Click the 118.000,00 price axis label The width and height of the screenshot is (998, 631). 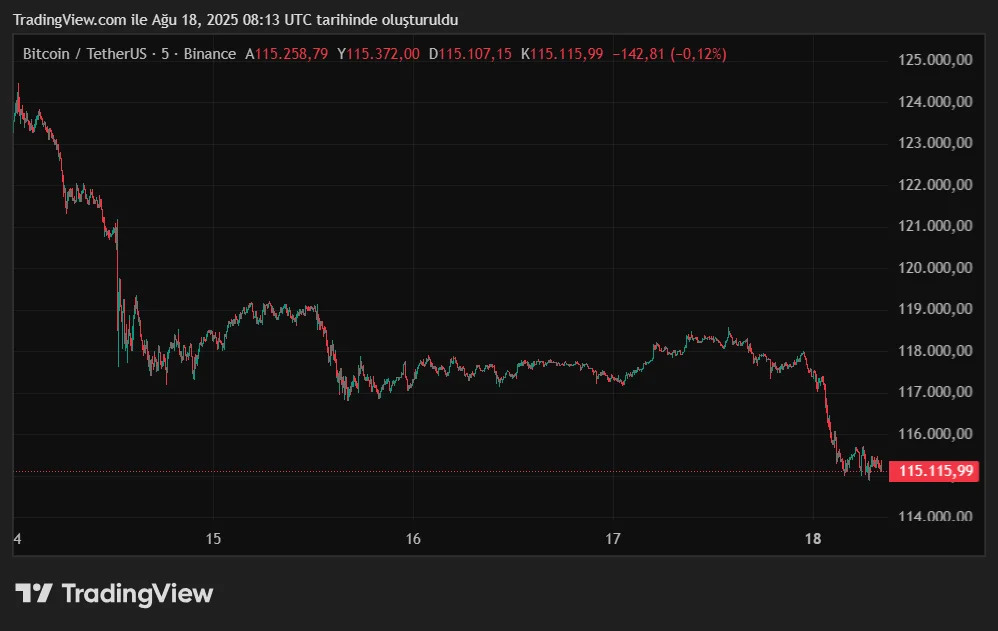935,351
